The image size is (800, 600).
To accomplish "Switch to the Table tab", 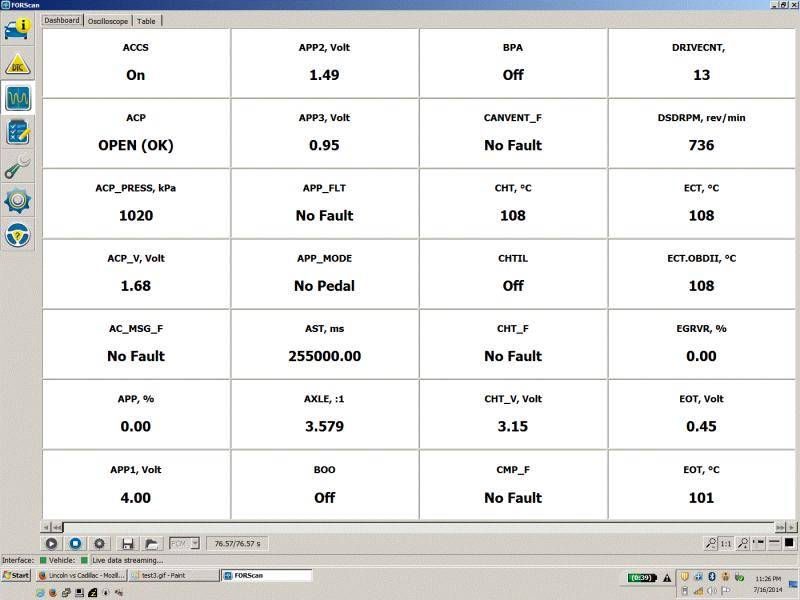I will (x=146, y=20).
